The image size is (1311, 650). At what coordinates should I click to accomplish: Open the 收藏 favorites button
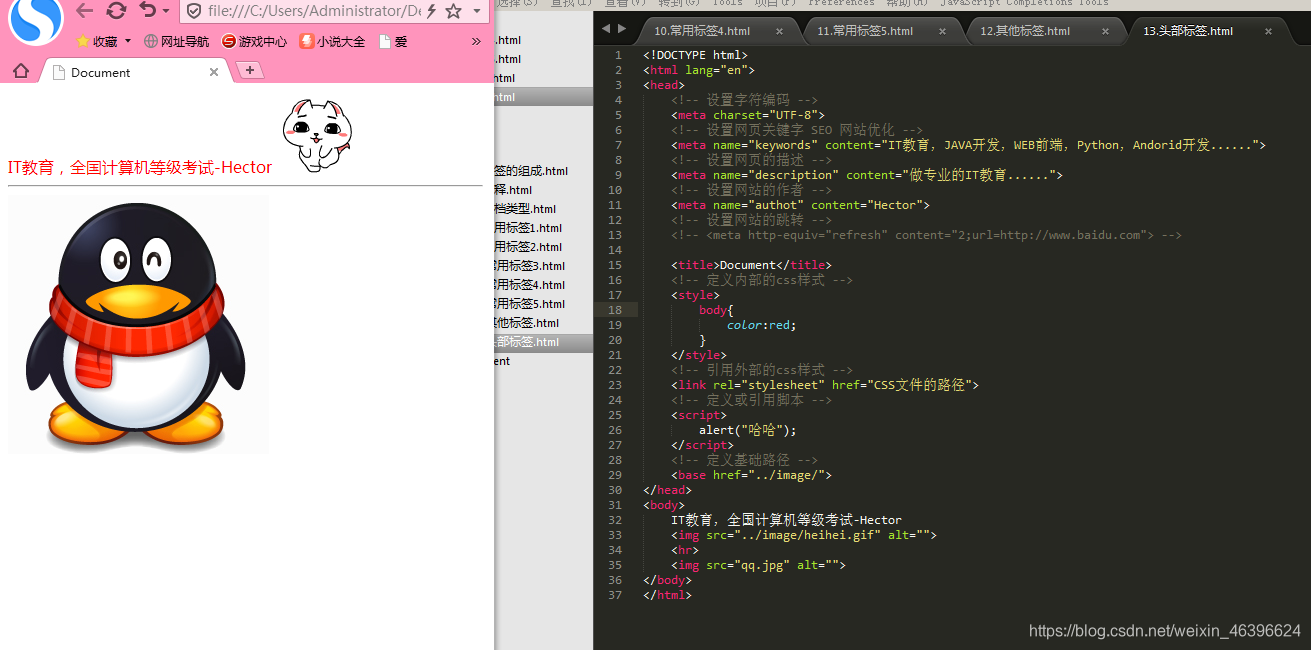(97, 41)
